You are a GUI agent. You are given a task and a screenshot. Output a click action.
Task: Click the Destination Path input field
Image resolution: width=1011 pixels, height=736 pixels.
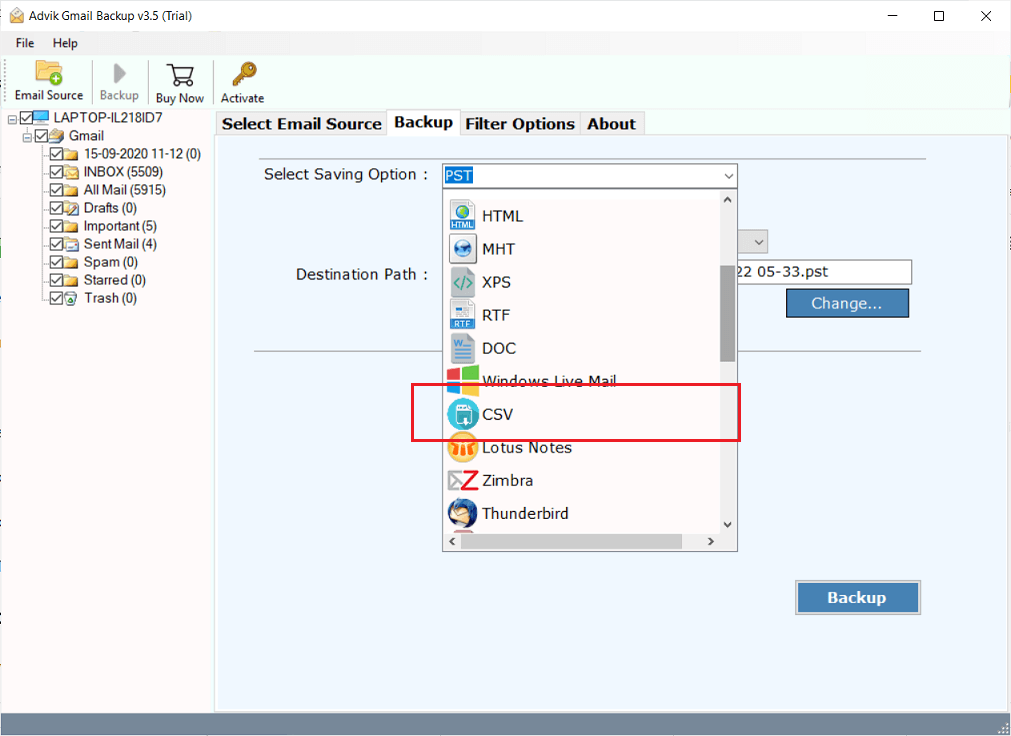pos(824,272)
